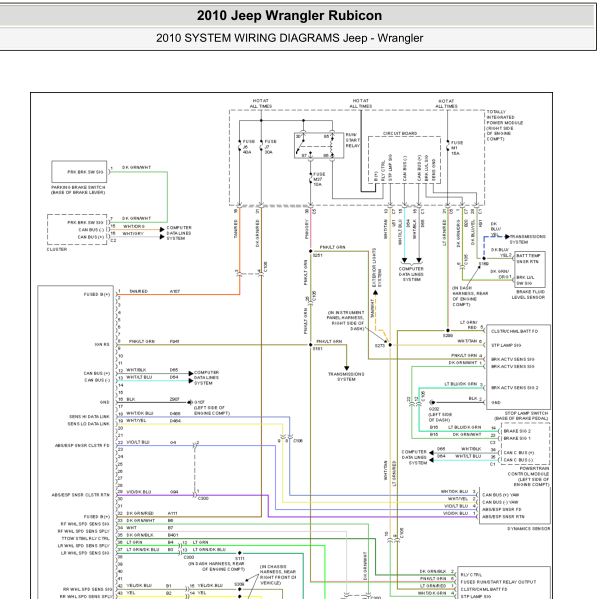
Task: Click the 'SENS LO DATA LINK' pin label
Action: click(x=89, y=424)
